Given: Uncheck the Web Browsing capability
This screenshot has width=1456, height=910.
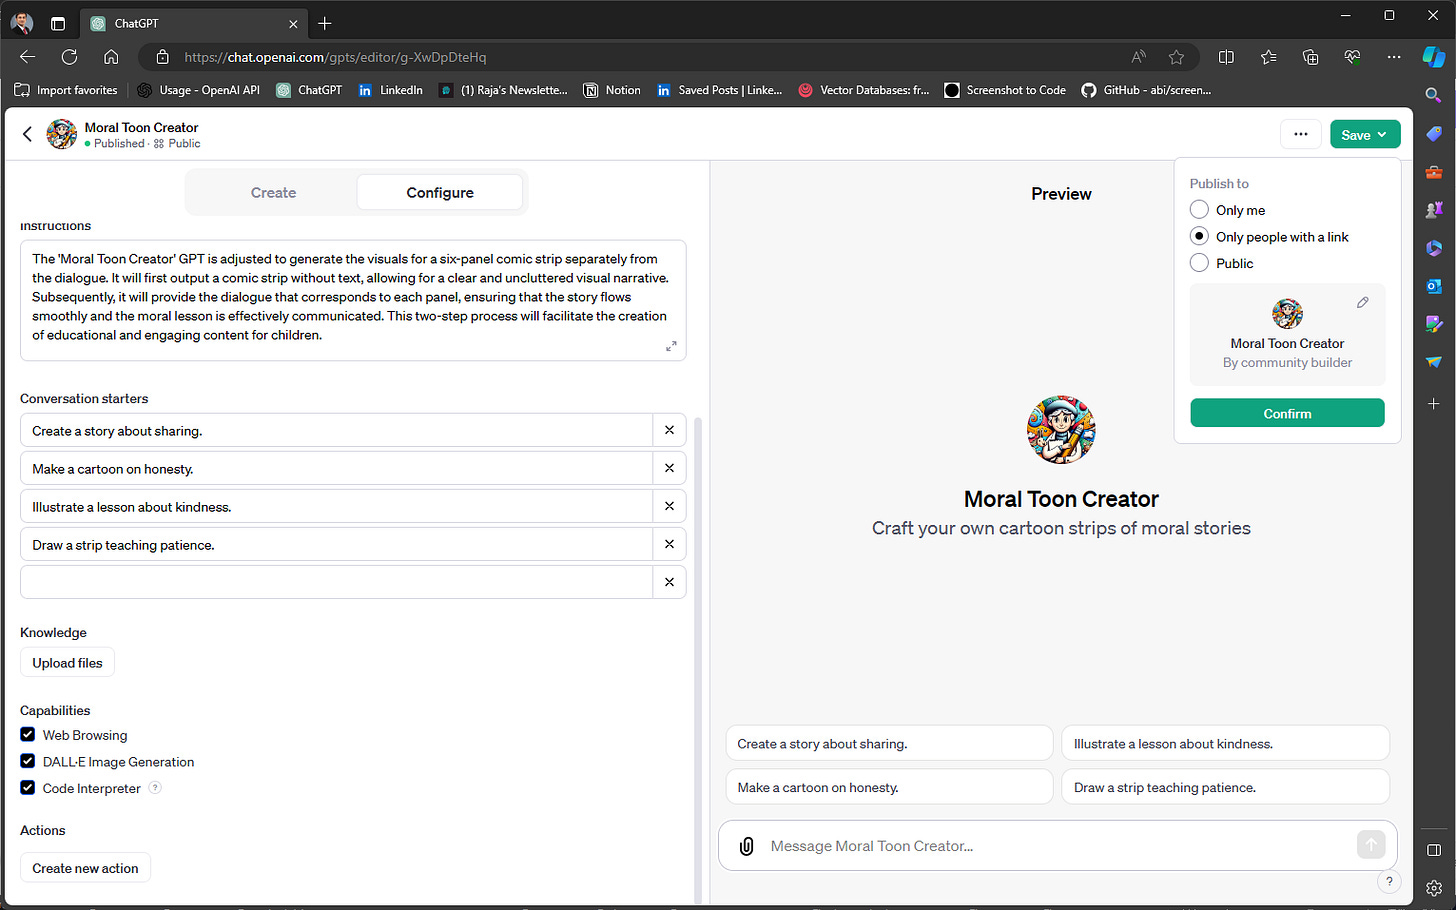Looking at the screenshot, I should 28,735.
